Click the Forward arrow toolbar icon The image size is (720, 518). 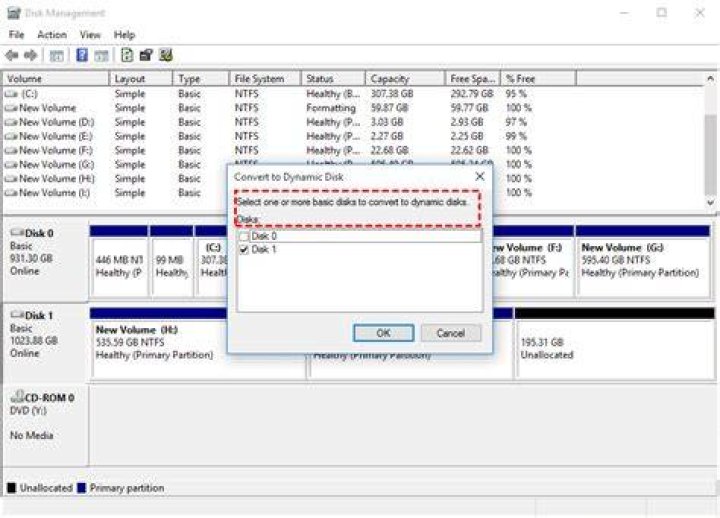click(x=30, y=56)
